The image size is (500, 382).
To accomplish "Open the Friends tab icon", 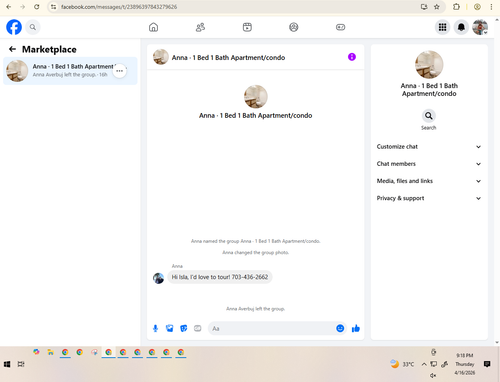I will [200, 27].
